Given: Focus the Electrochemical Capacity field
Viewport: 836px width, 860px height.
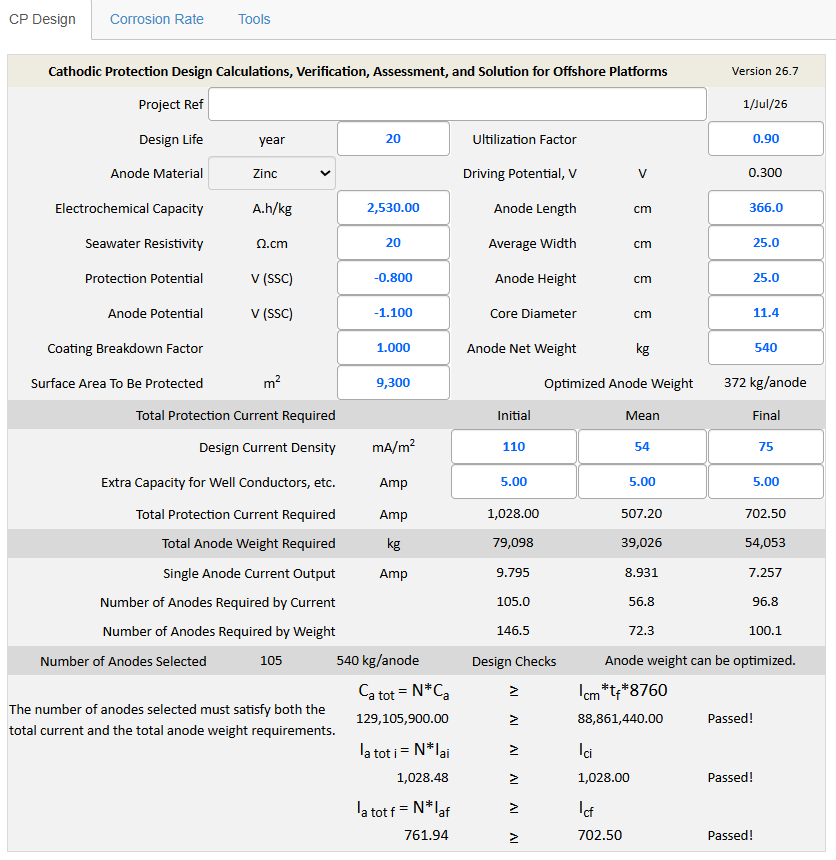Looking at the screenshot, I should pos(393,208).
